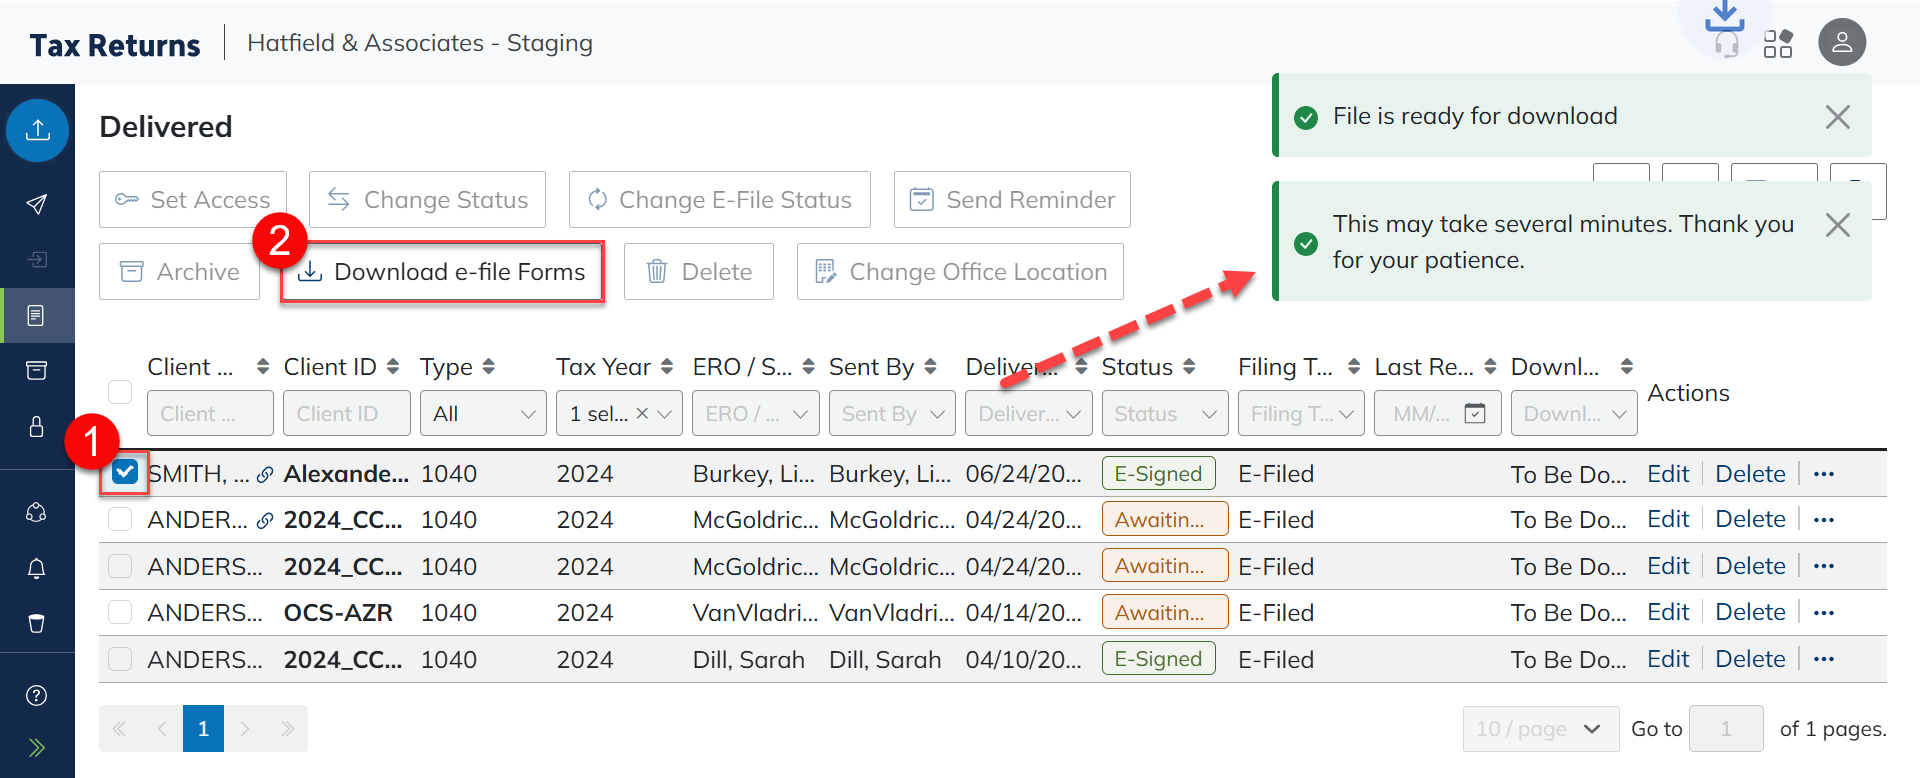This screenshot has width=1920, height=778.
Task: Open the user profile avatar
Action: click(x=1841, y=43)
